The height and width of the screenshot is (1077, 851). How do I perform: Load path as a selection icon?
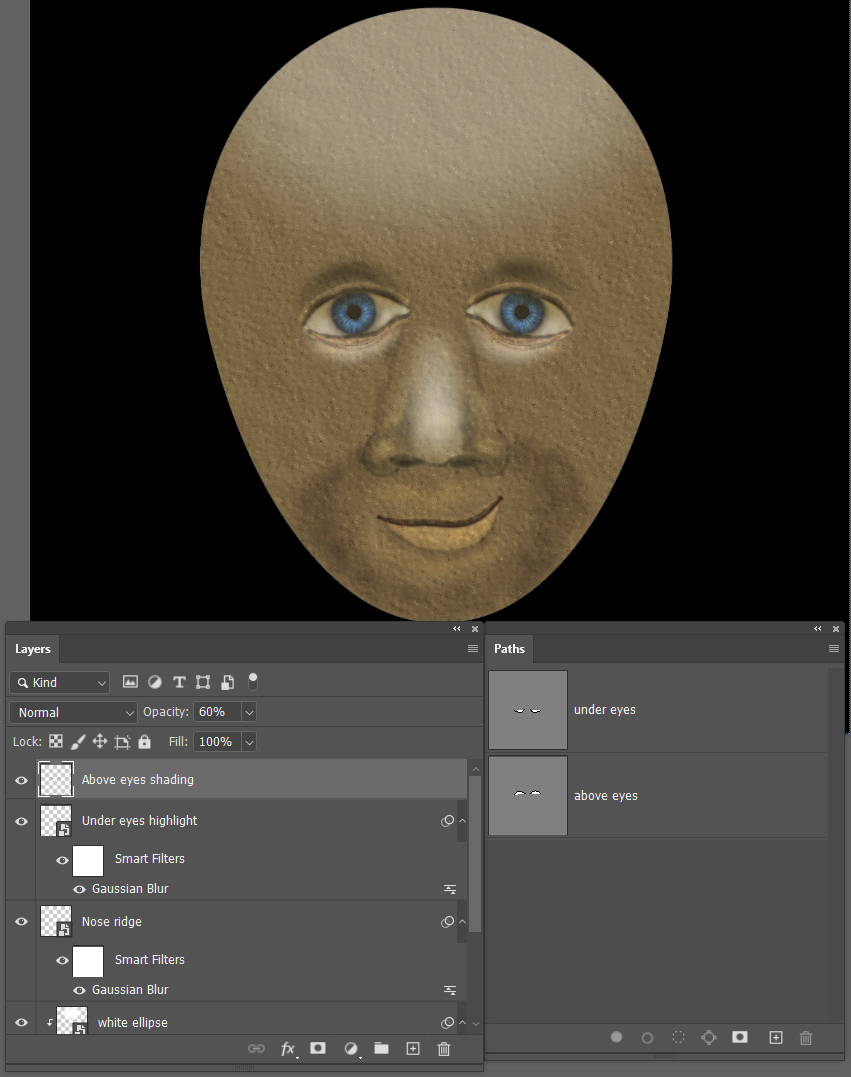point(678,1037)
